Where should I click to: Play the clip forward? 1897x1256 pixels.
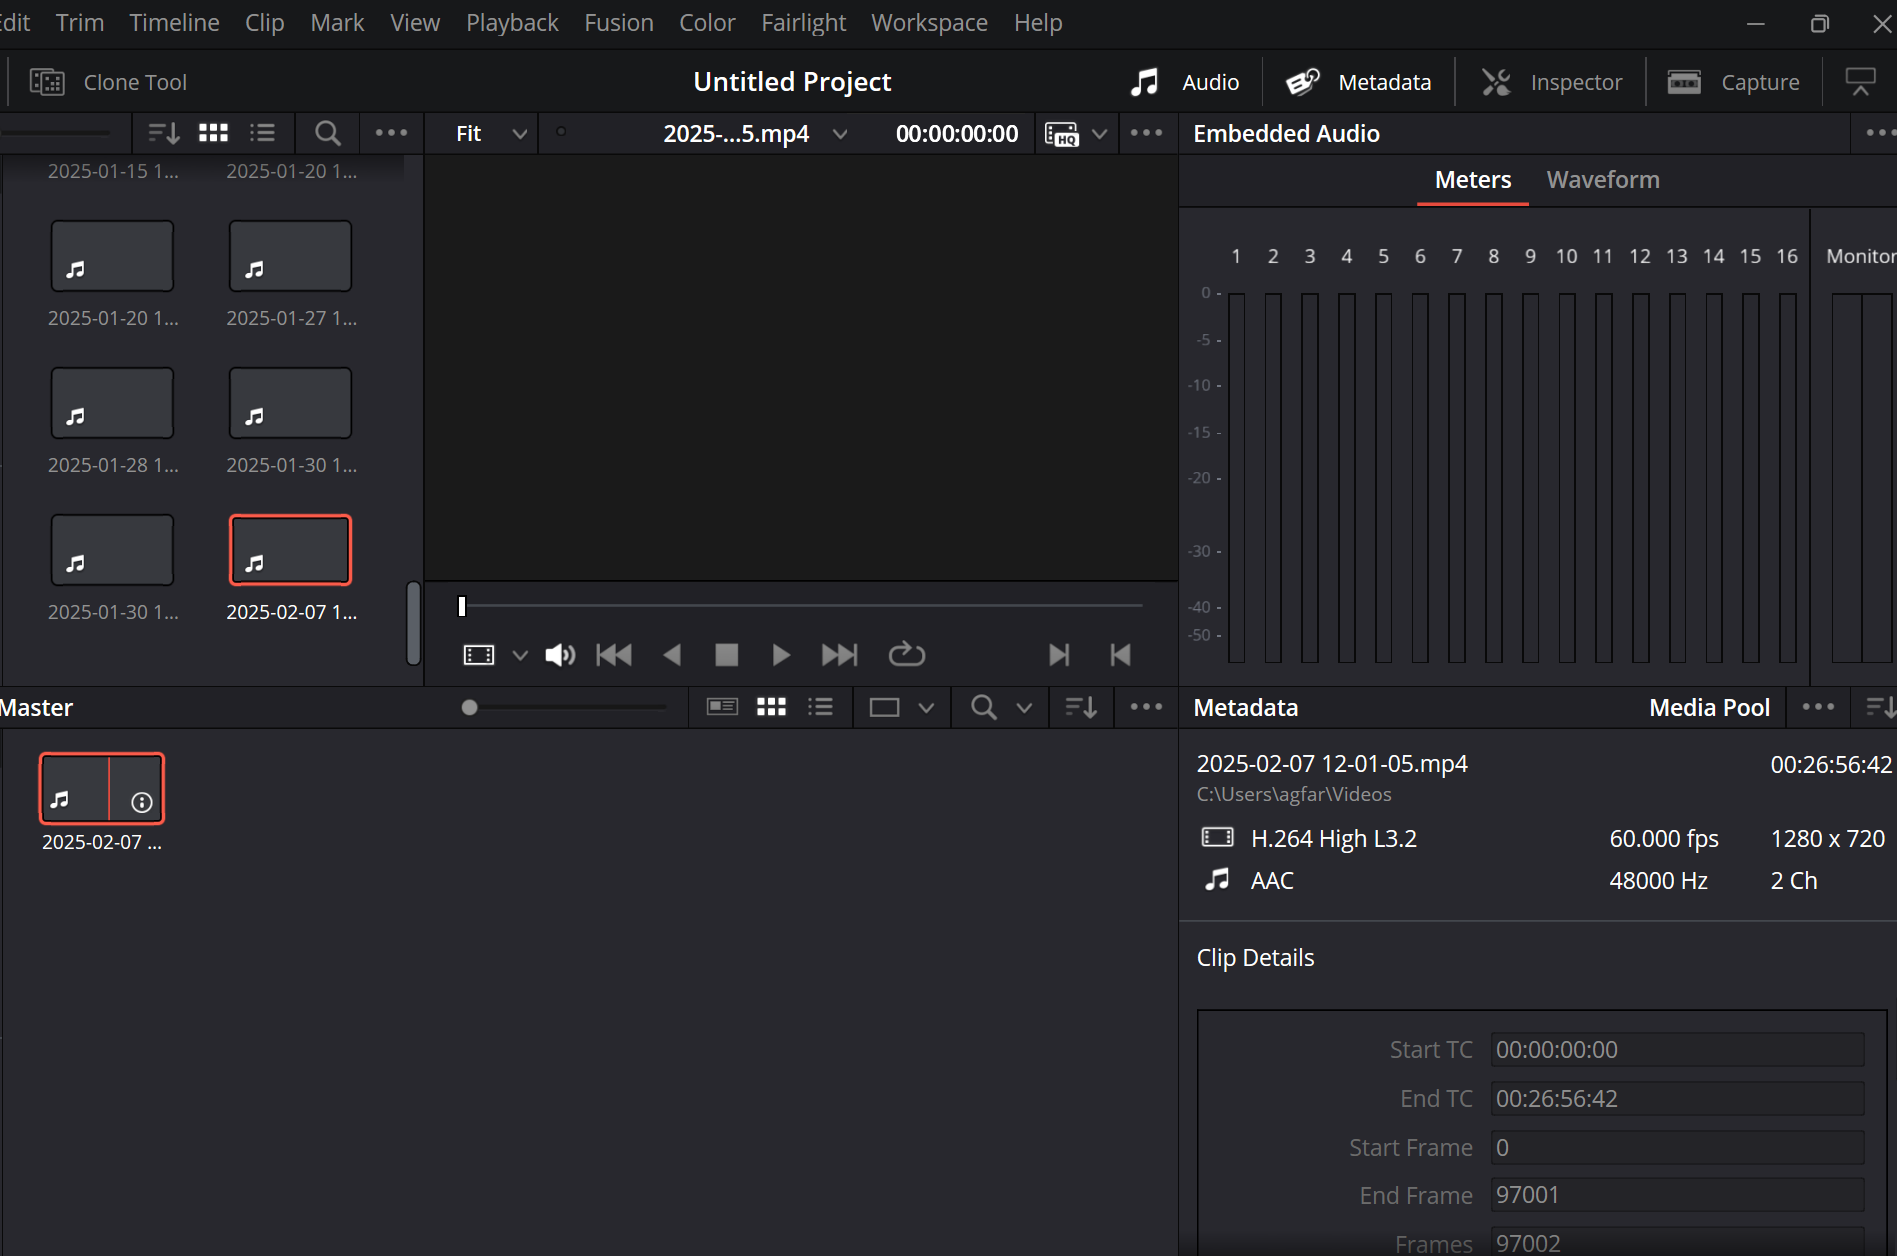click(781, 655)
